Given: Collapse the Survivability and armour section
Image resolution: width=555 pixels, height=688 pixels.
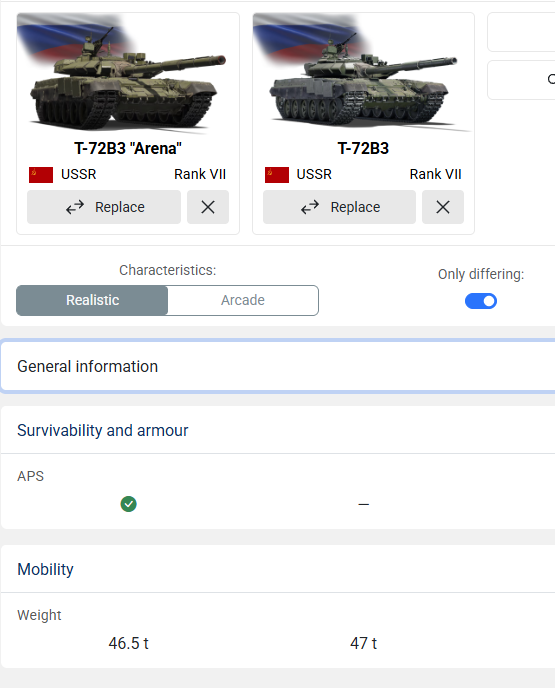Looking at the screenshot, I should (278, 430).
